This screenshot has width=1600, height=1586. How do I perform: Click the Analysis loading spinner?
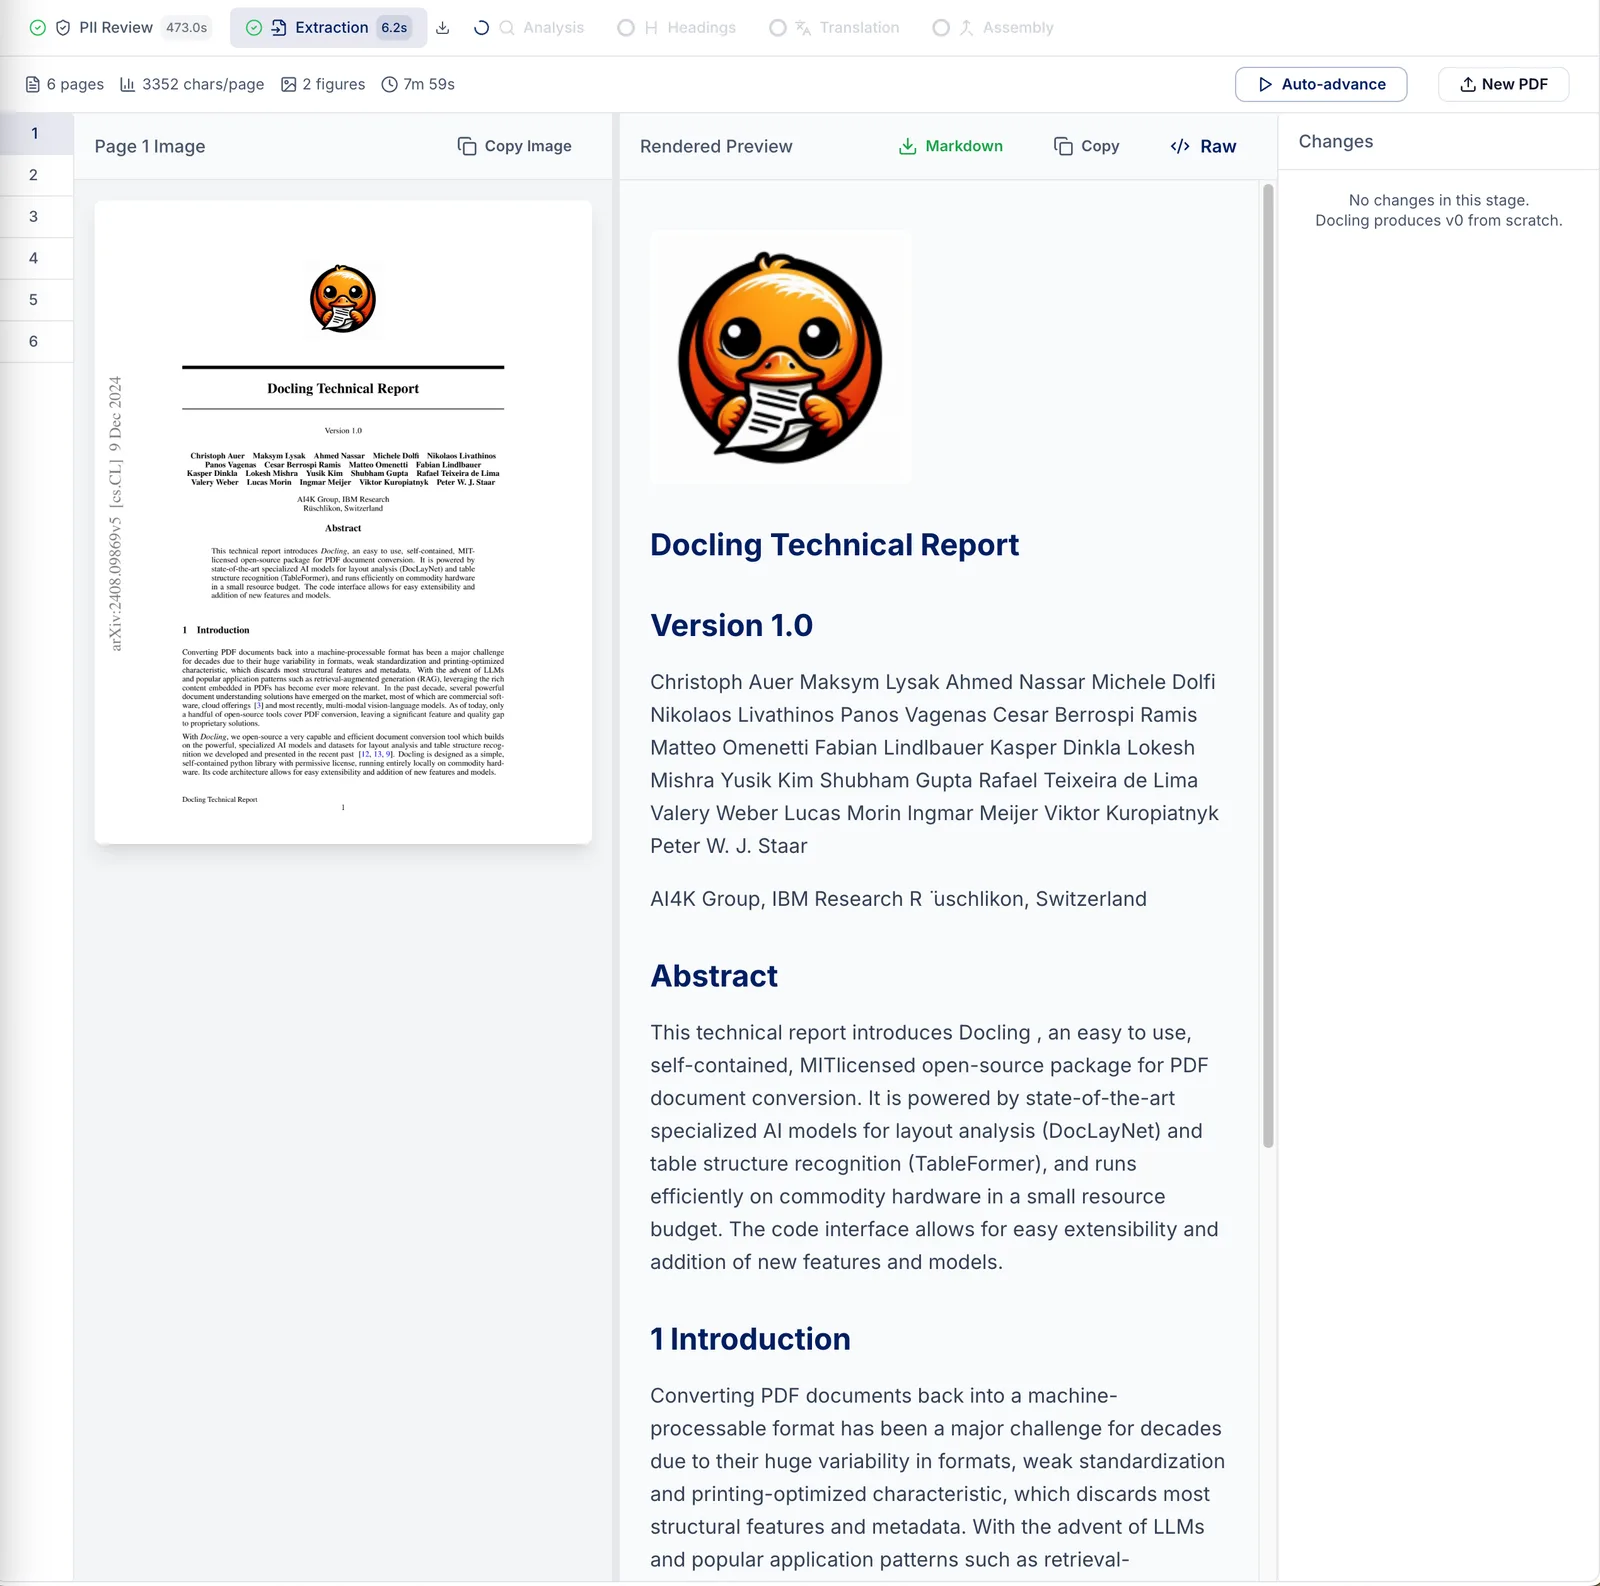click(481, 28)
